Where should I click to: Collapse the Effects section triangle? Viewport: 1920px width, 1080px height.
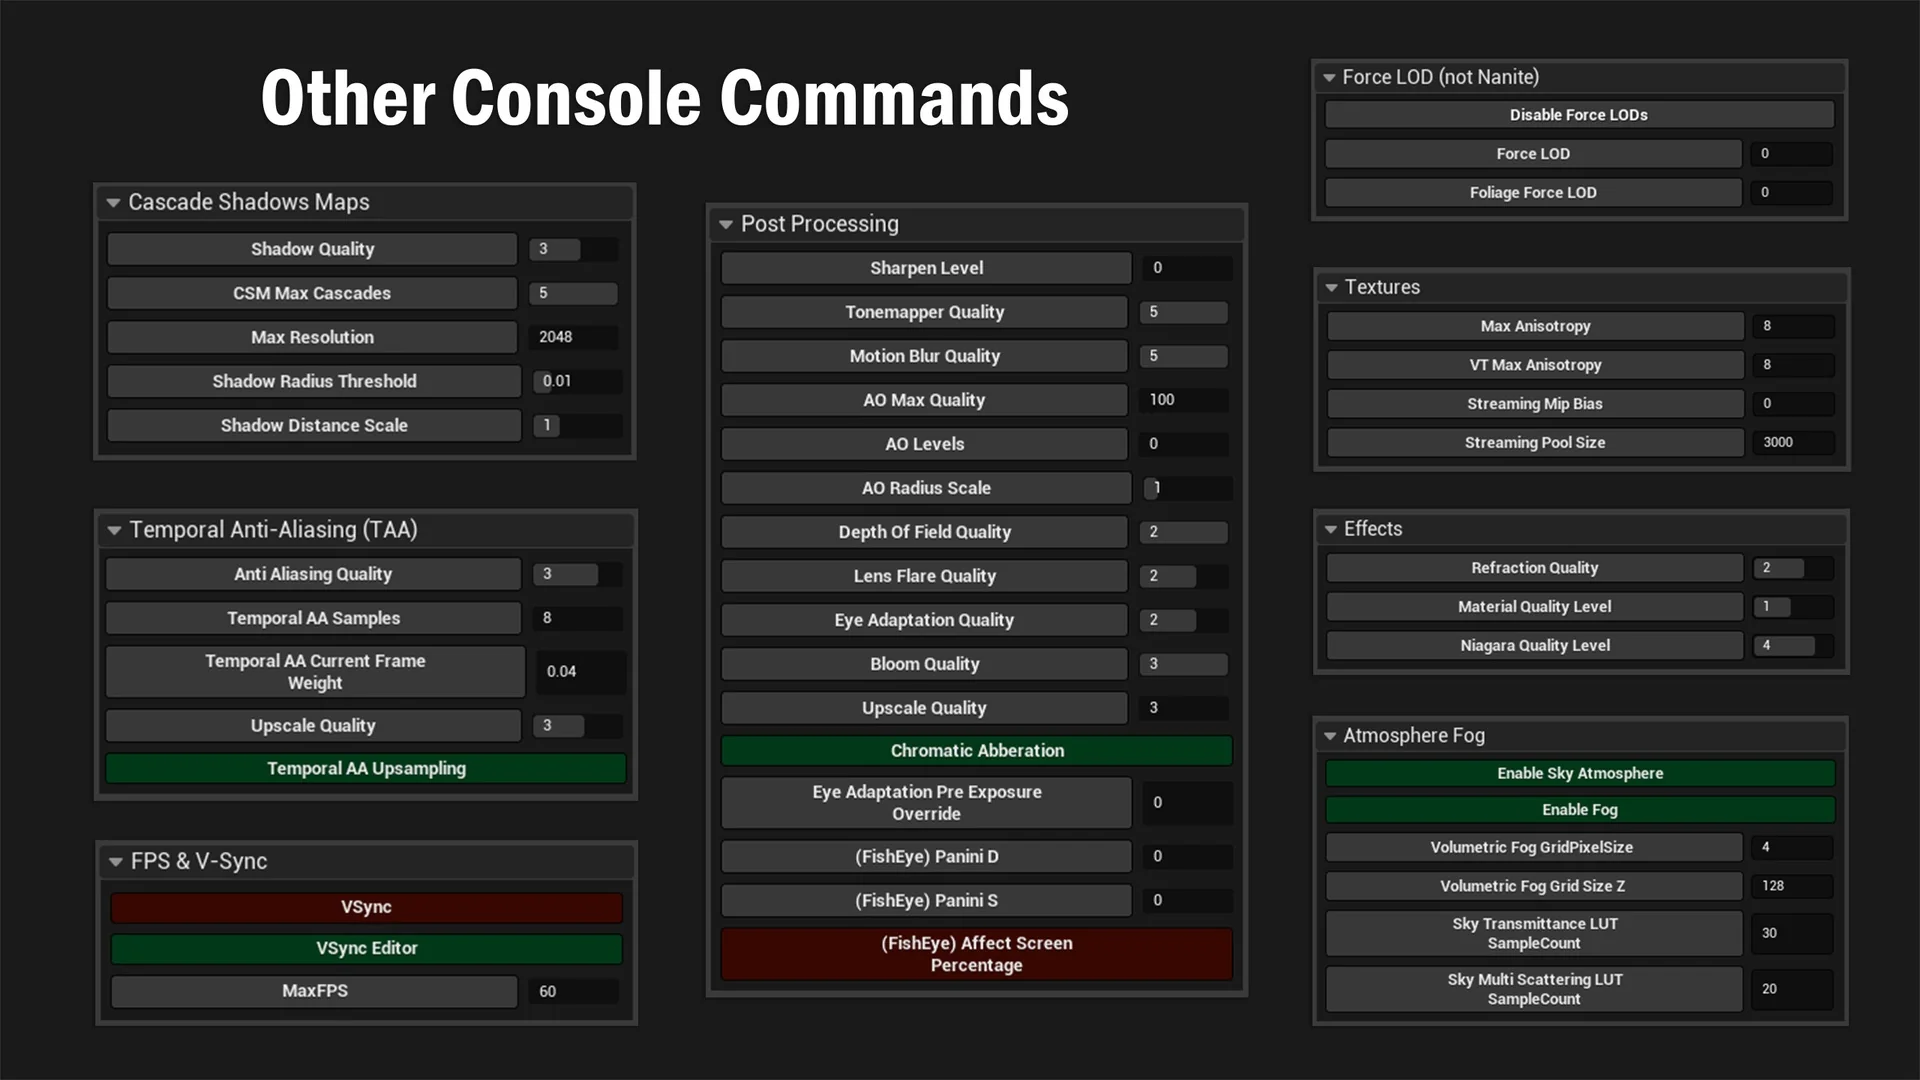1331,530
